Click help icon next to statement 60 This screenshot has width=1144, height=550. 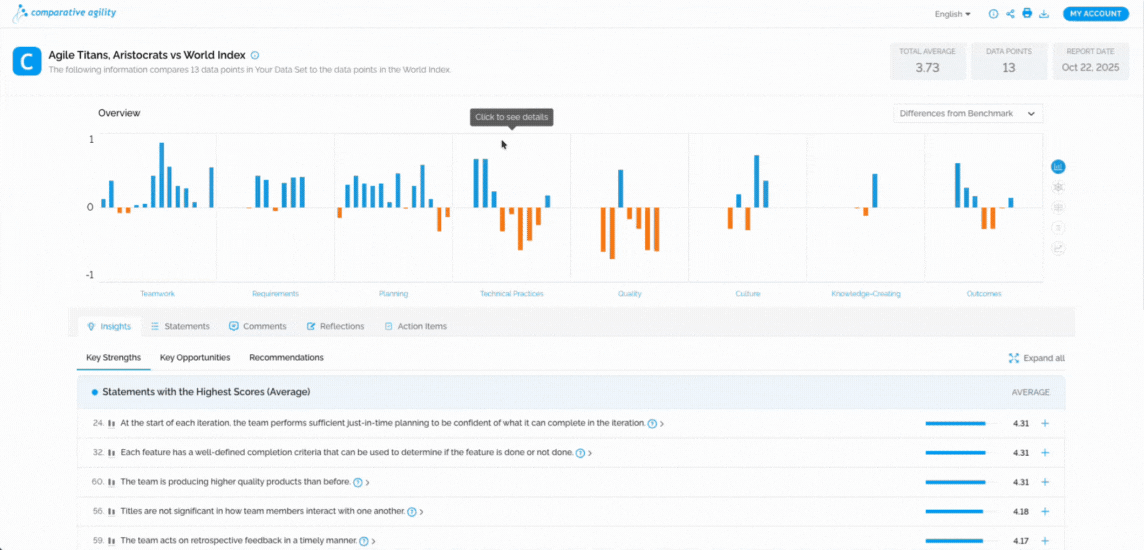pos(358,482)
